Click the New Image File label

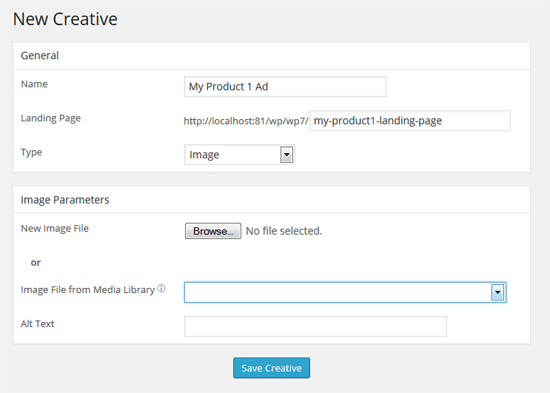coord(55,228)
